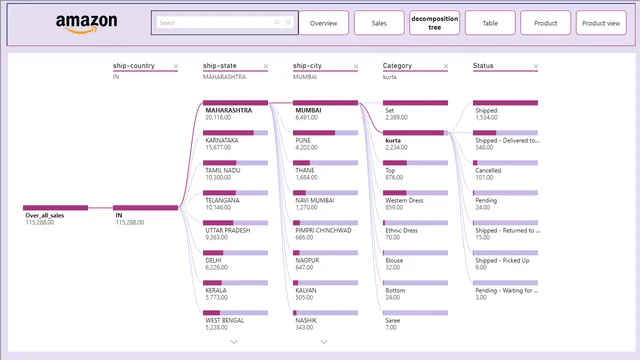Remove the Status level
Image resolution: width=640 pixels, height=360 pixels.
point(536,66)
